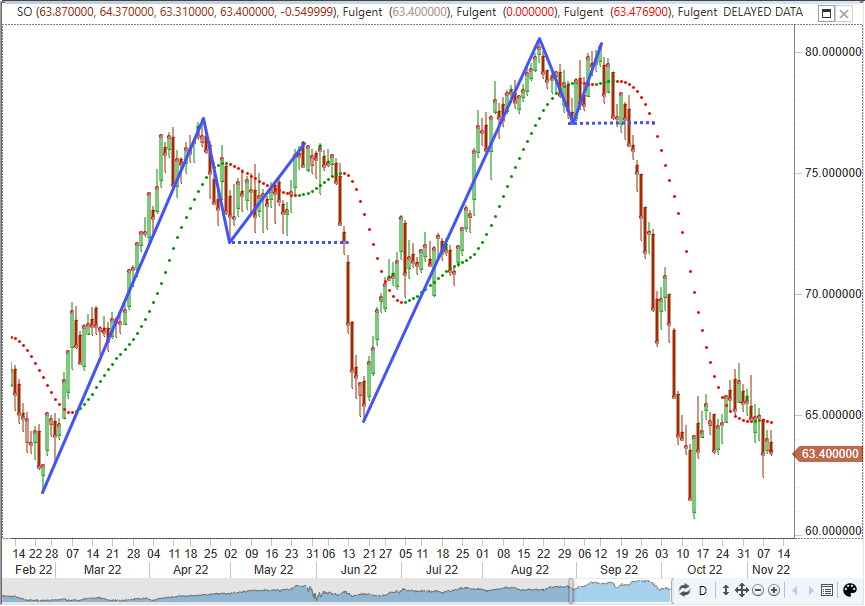Open the D daily interval selector
865x606 pixels.
coord(702,591)
